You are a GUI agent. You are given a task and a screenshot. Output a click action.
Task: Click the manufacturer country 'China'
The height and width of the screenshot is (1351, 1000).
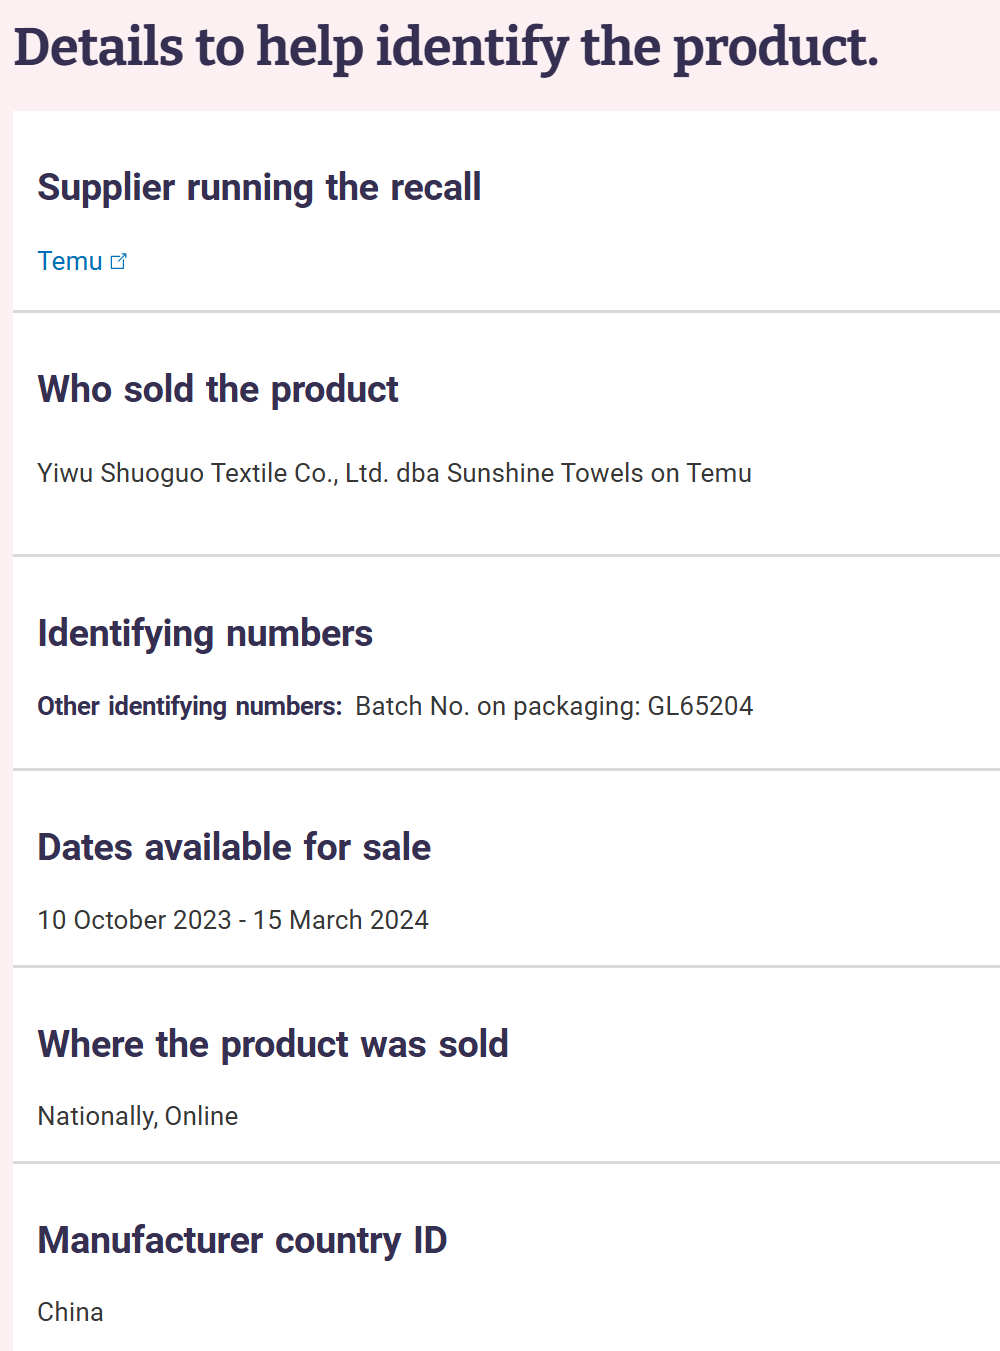click(x=70, y=1312)
